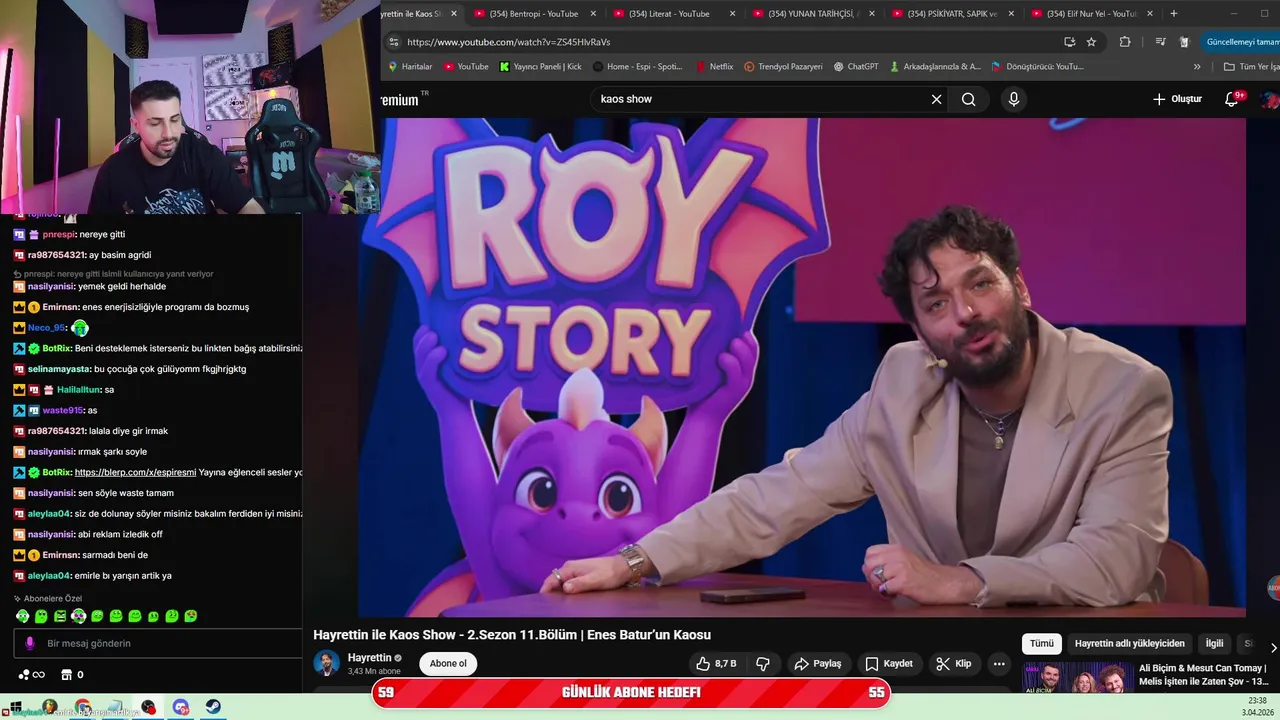Open 'Tüm Yer İşa...' bookmarks folder
1280x720 pixels.
(x=1251, y=67)
